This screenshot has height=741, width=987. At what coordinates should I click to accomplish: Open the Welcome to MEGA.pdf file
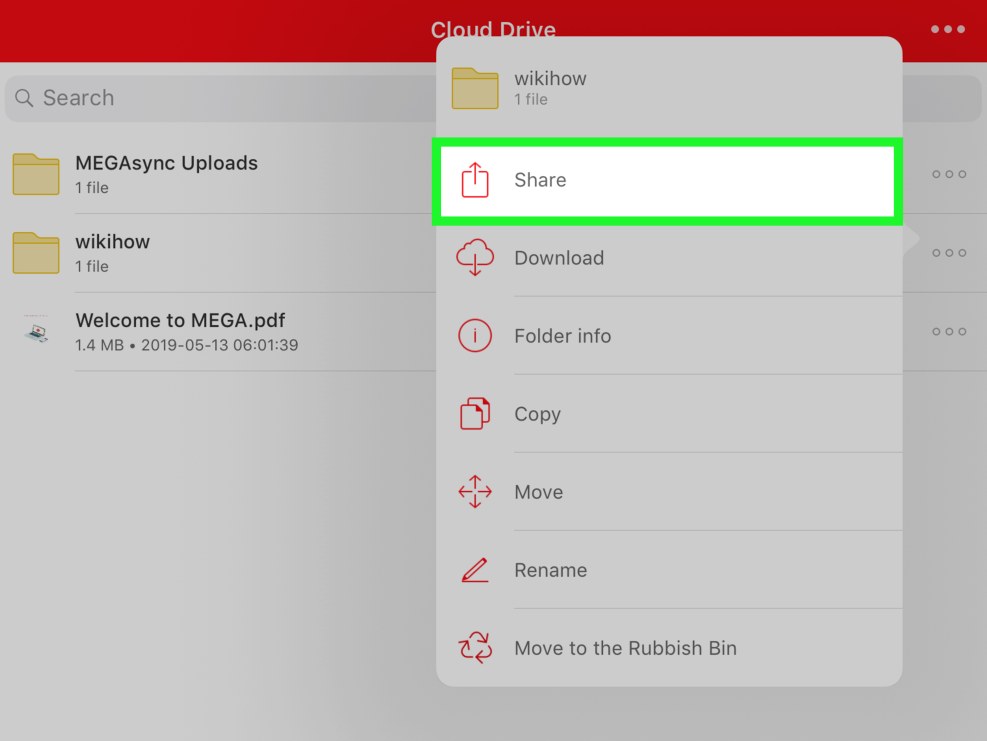(x=180, y=331)
